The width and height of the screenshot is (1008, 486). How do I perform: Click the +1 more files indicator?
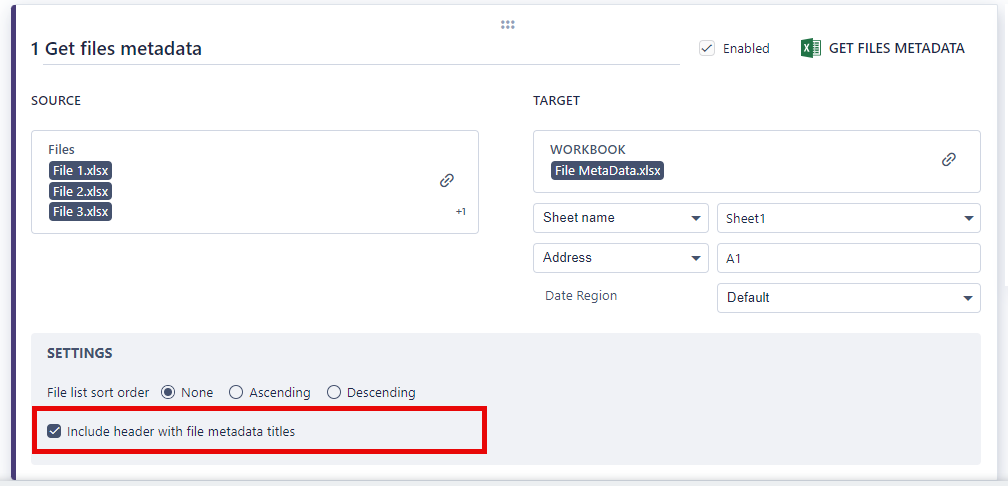click(461, 212)
